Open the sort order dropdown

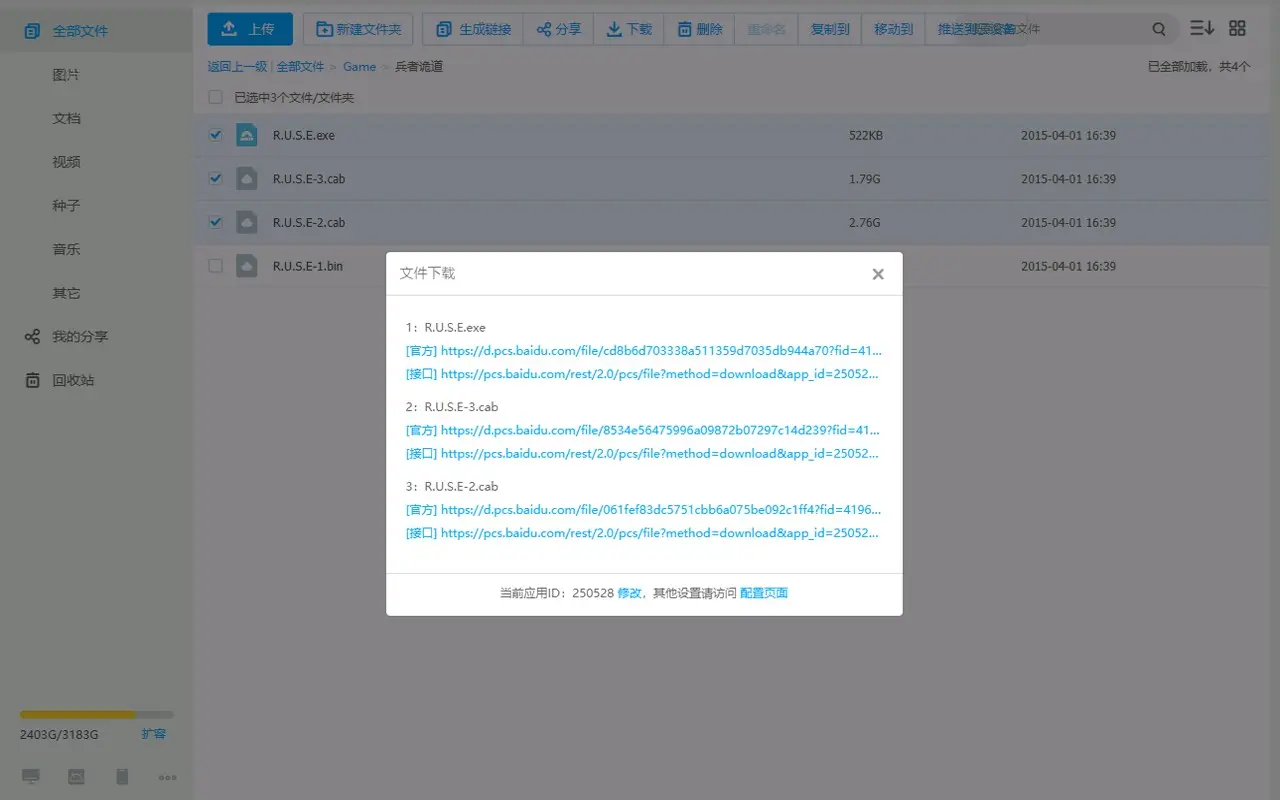pos(1201,28)
